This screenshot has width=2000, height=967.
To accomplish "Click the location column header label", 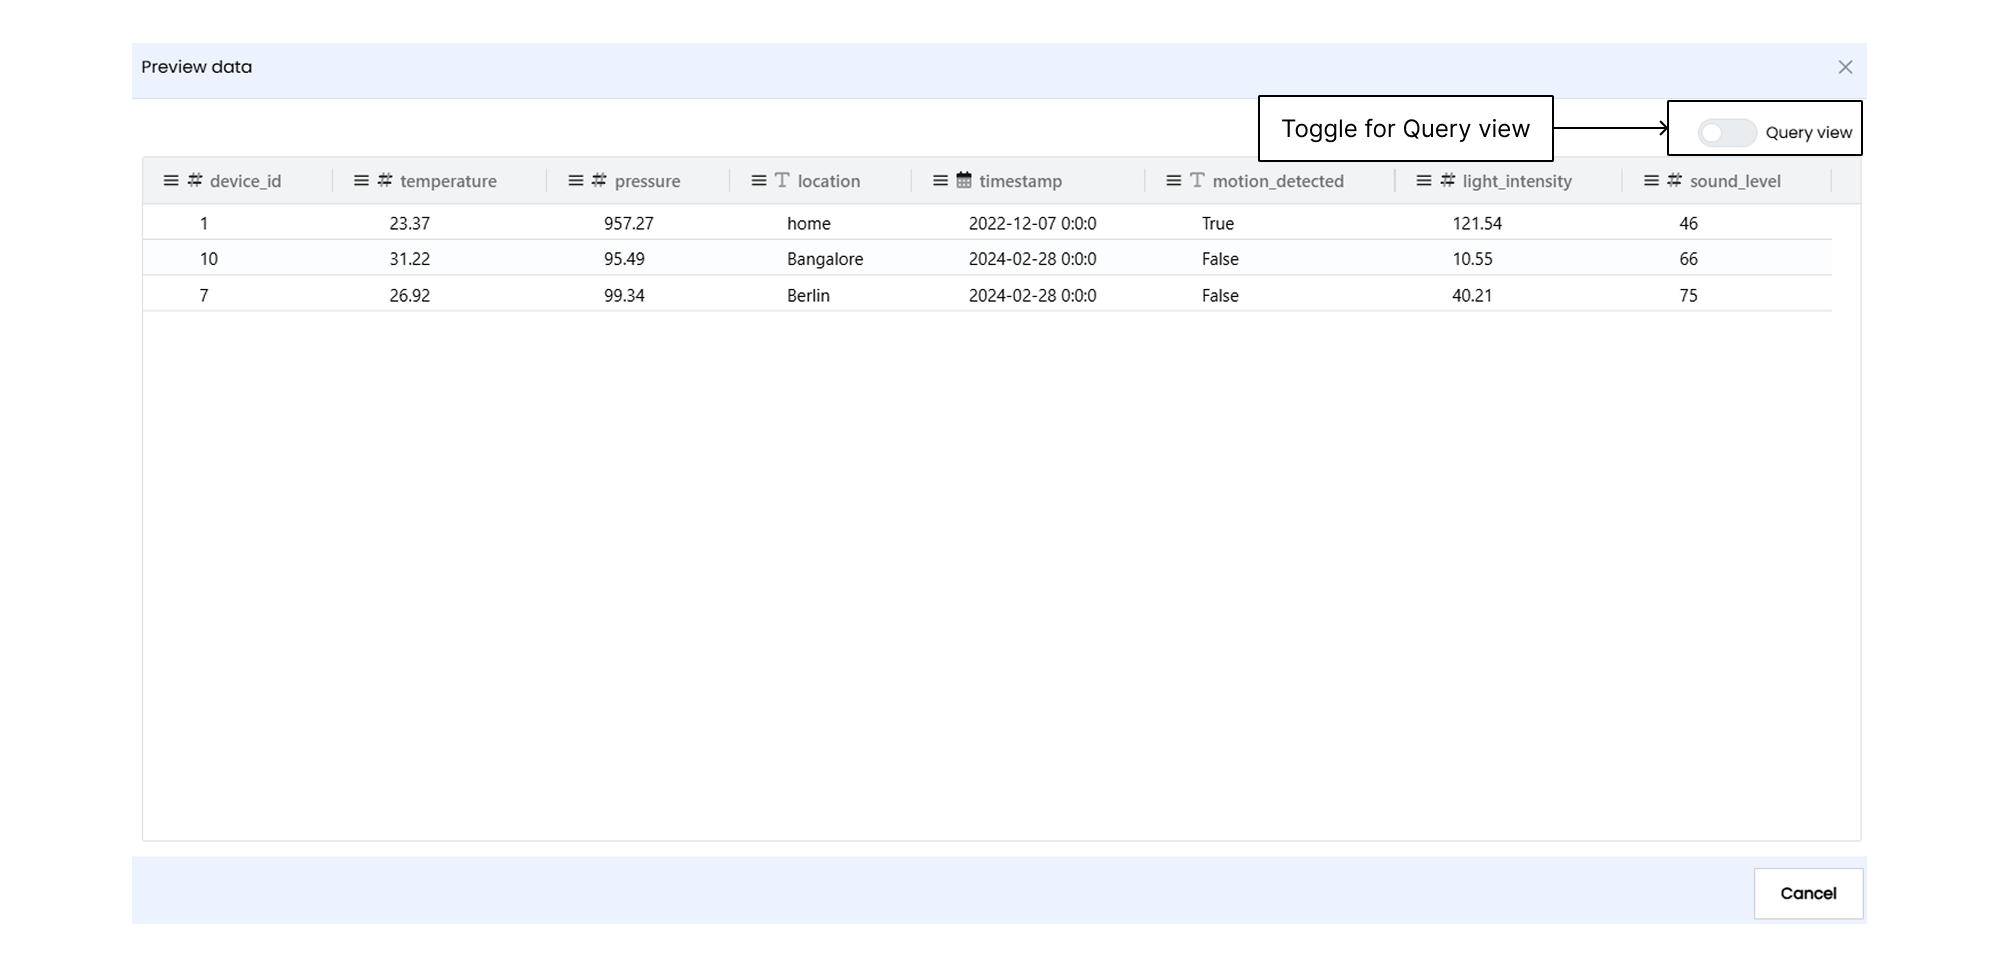I will tap(829, 181).
